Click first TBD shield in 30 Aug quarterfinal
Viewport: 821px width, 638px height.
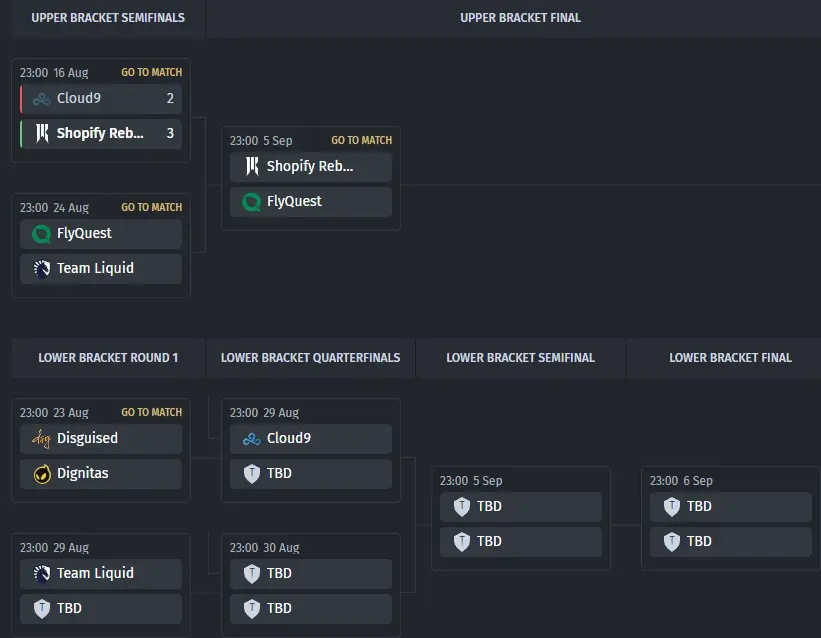[252, 574]
